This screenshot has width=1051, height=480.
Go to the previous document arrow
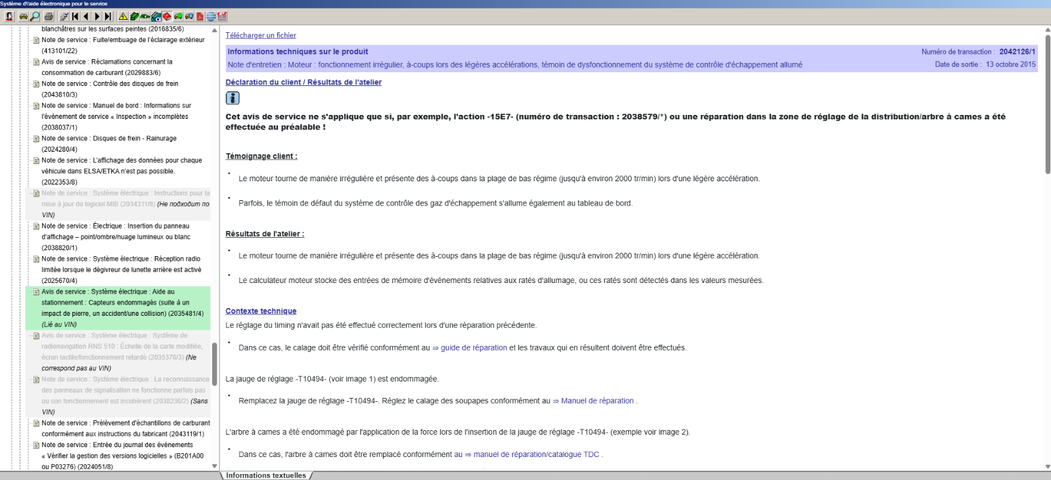[x=86, y=16]
